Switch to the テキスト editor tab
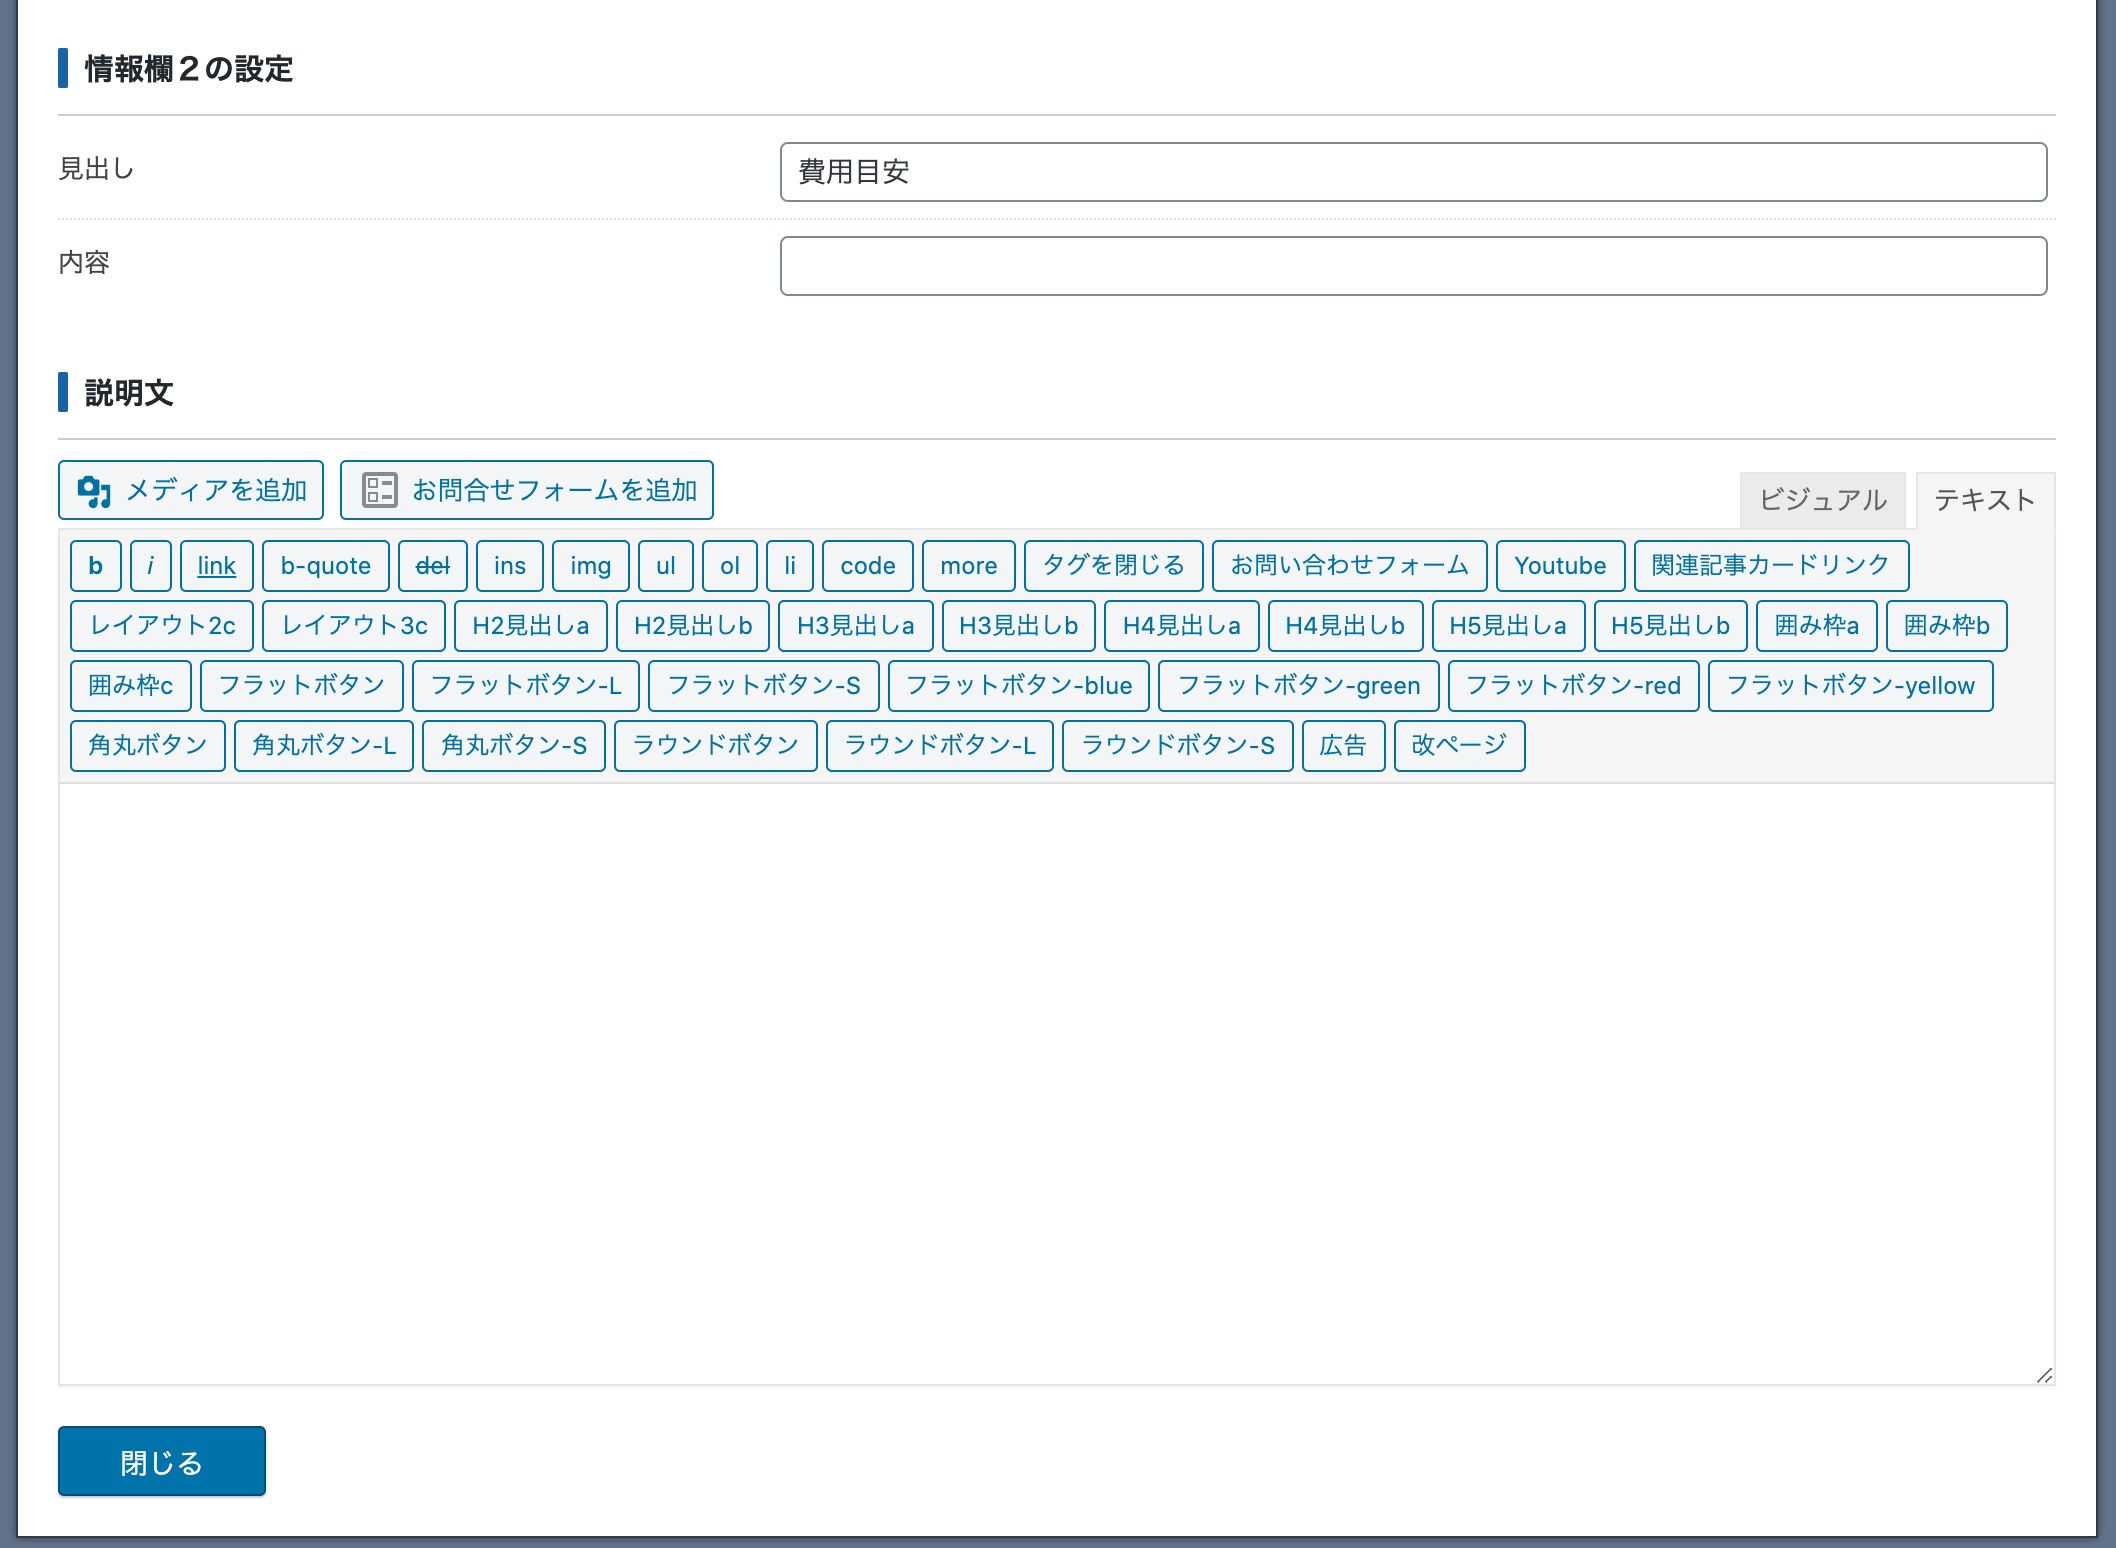The height and width of the screenshot is (1548, 2116). [x=1985, y=500]
